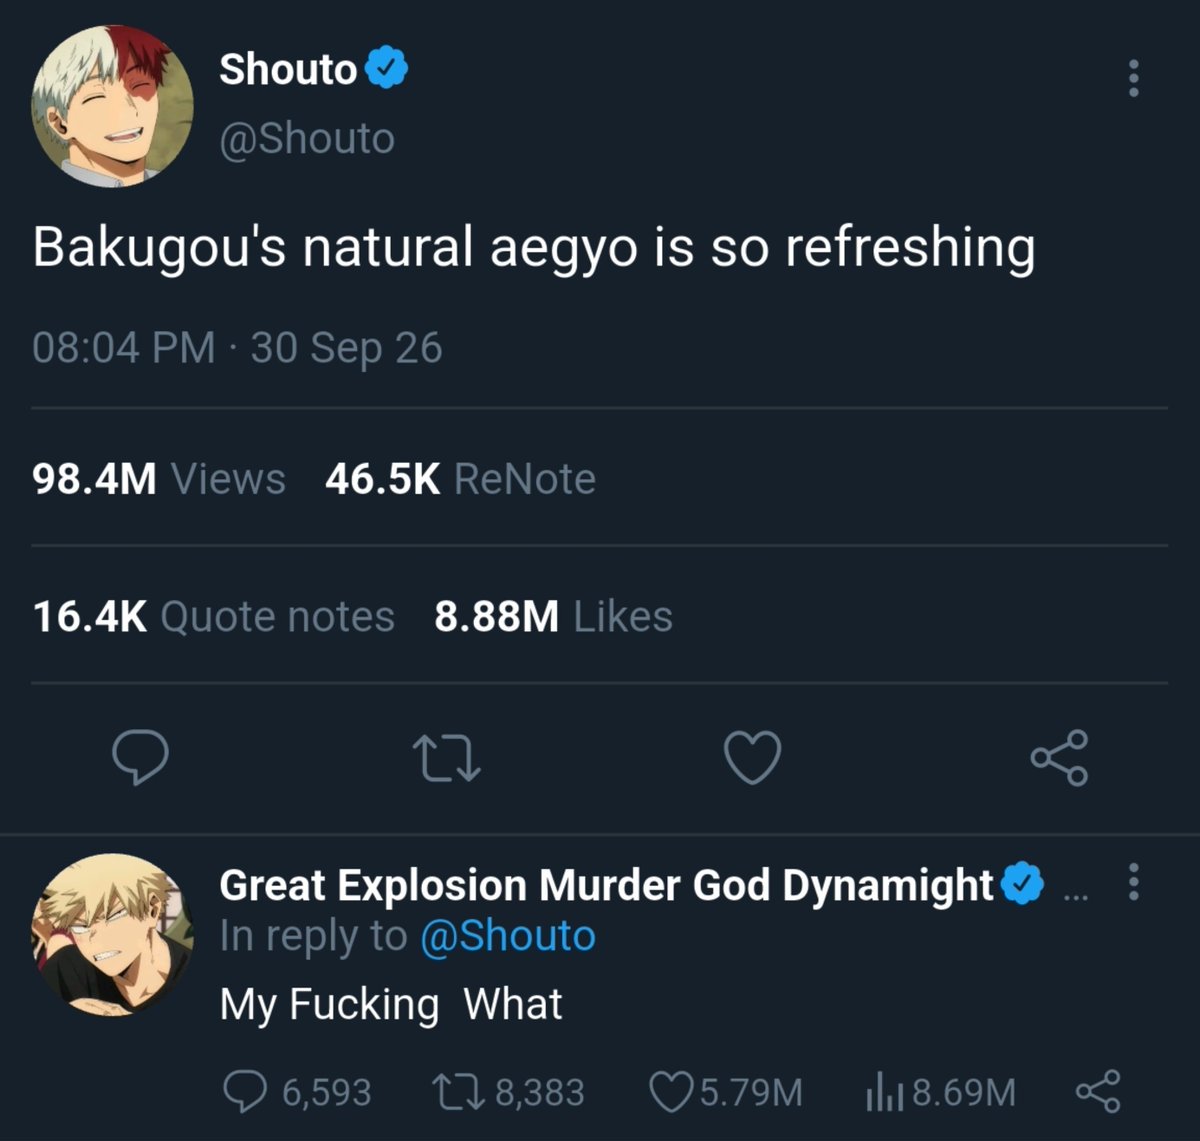Image resolution: width=1200 pixels, height=1141 pixels.
Task: Share Dynamight's reply via the share icon
Action: [1098, 1091]
